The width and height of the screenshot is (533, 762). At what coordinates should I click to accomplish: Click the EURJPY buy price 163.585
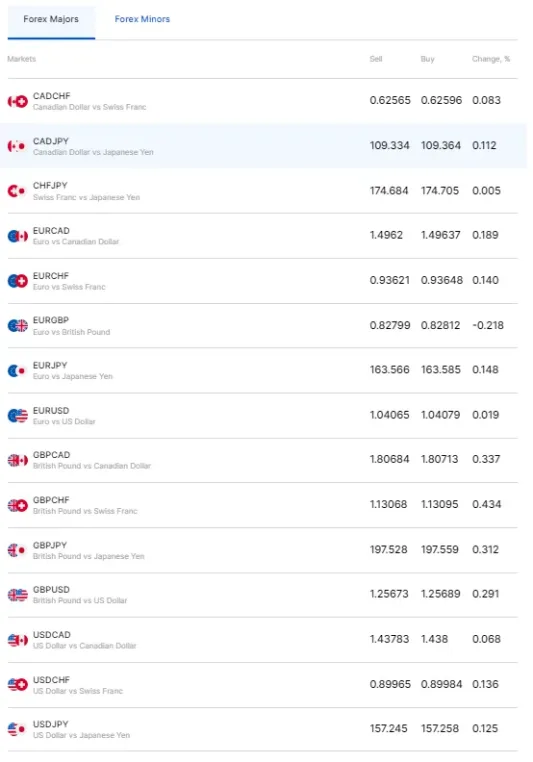click(440, 369)
